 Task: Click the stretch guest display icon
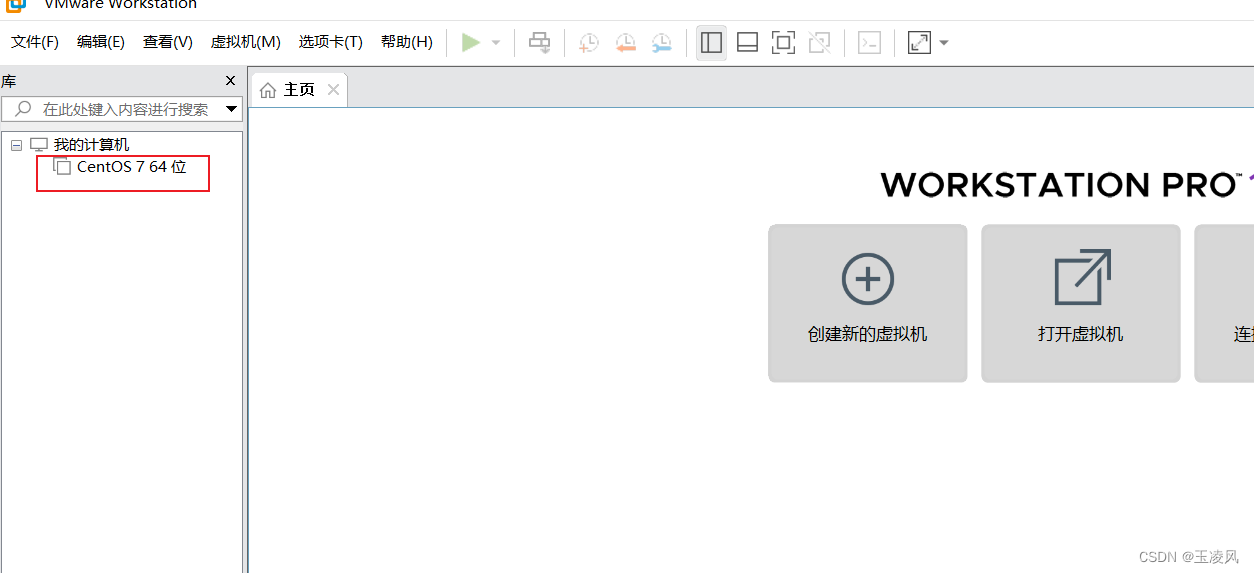click(919, 43)
